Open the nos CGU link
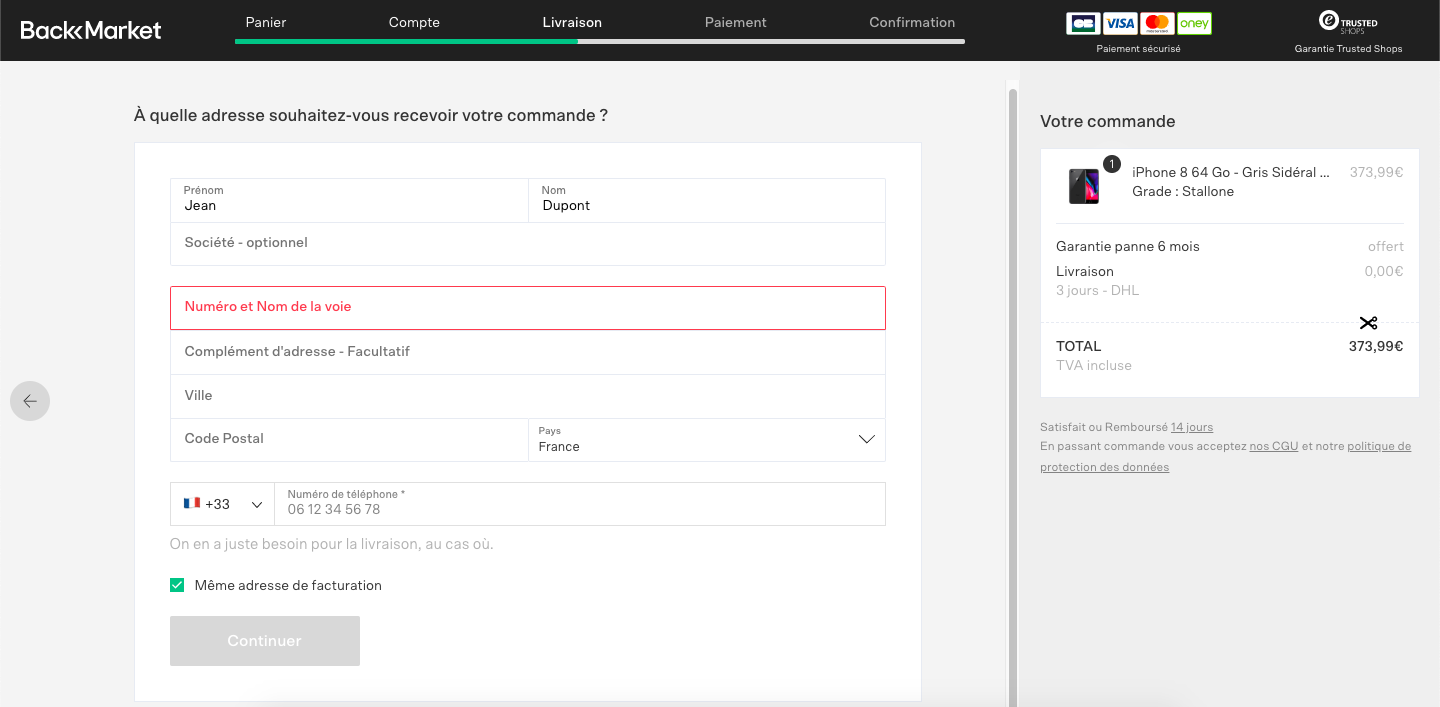This screenshot has width=1440, height=707. click(x=1273, y=446)
